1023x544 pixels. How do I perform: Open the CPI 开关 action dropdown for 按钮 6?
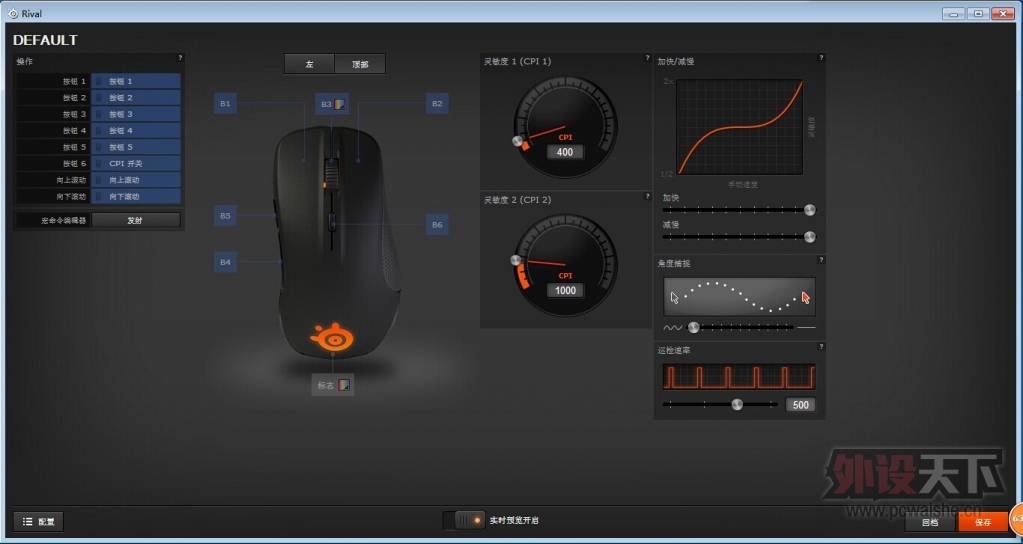pyautogui.click(x=136, y=163)
